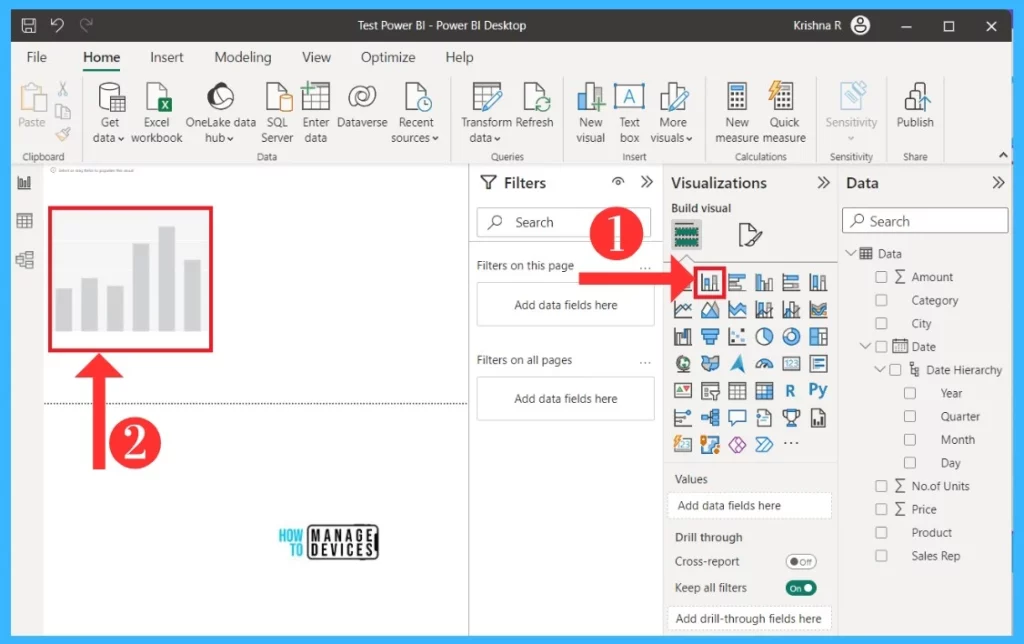
Task: Switch to the Insert ribbon tab
Action: click(x=167, y=57)
